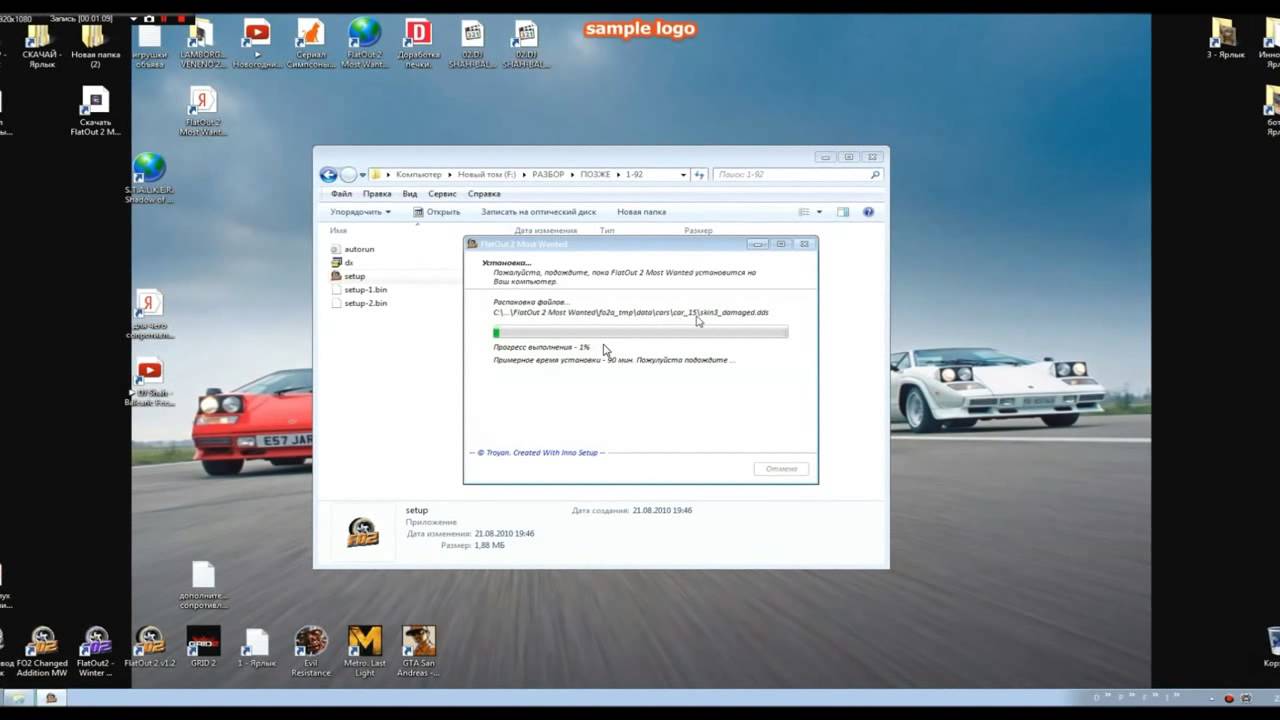Open the 'Доработка печки' desktop shortcut
Viewport: 1280px width, 720px height.
[x=418, y=44]
